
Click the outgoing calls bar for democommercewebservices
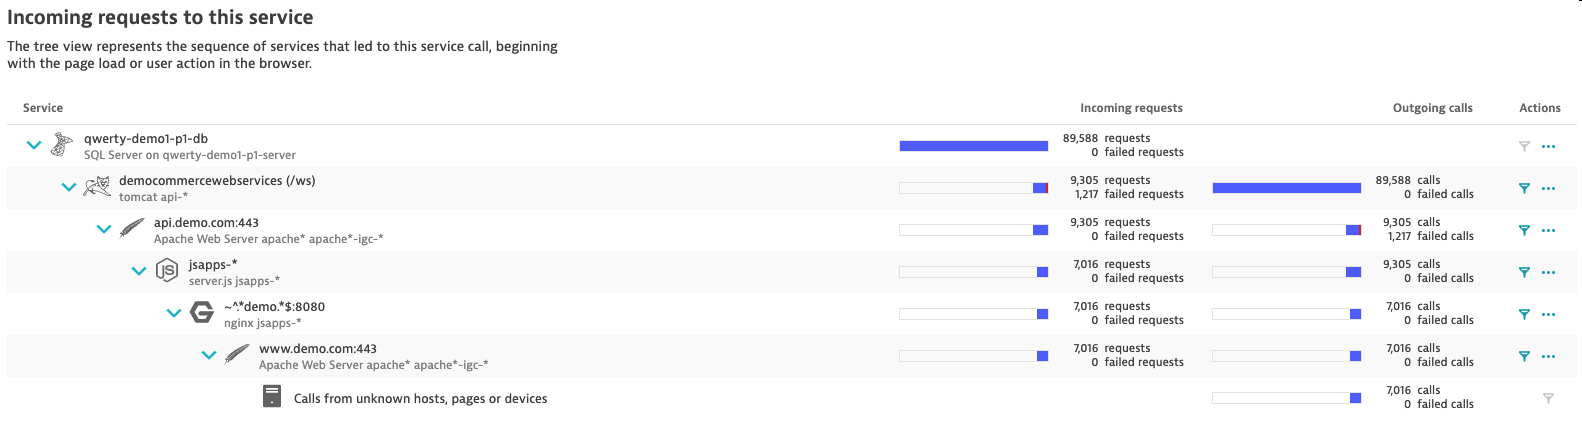(x=1286, y=188)
